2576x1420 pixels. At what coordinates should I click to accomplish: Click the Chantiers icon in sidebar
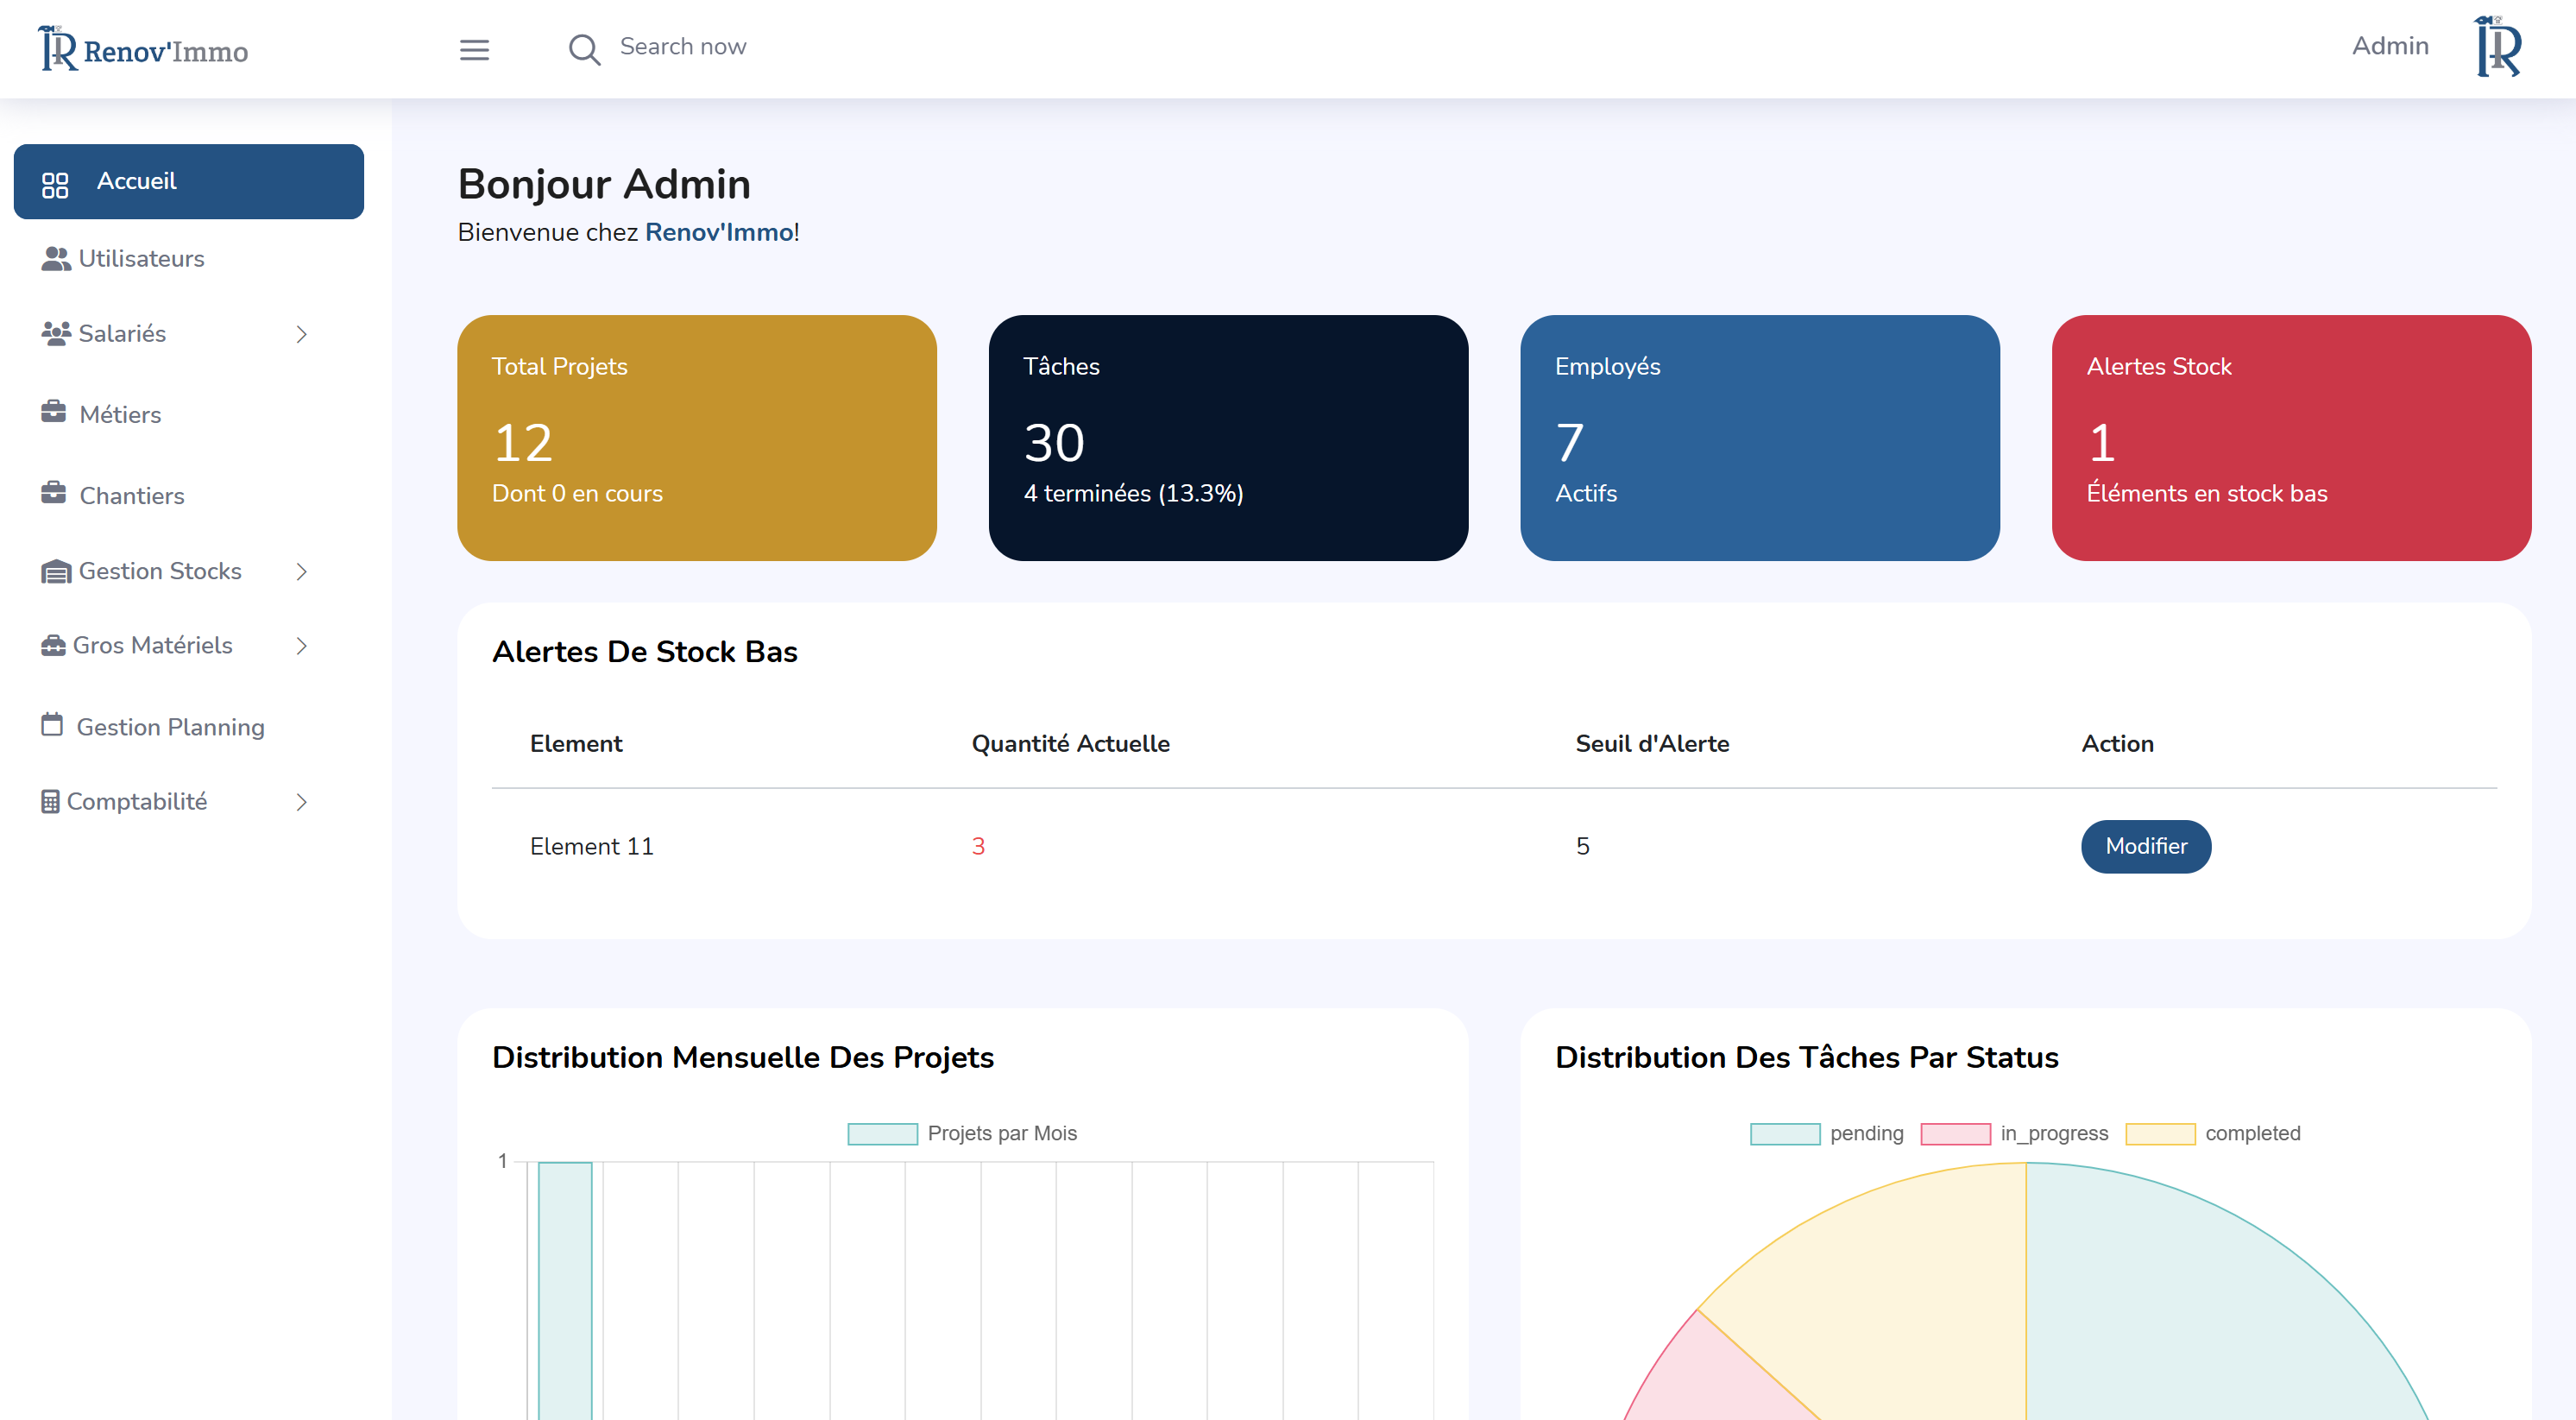(x=55, y=494)
